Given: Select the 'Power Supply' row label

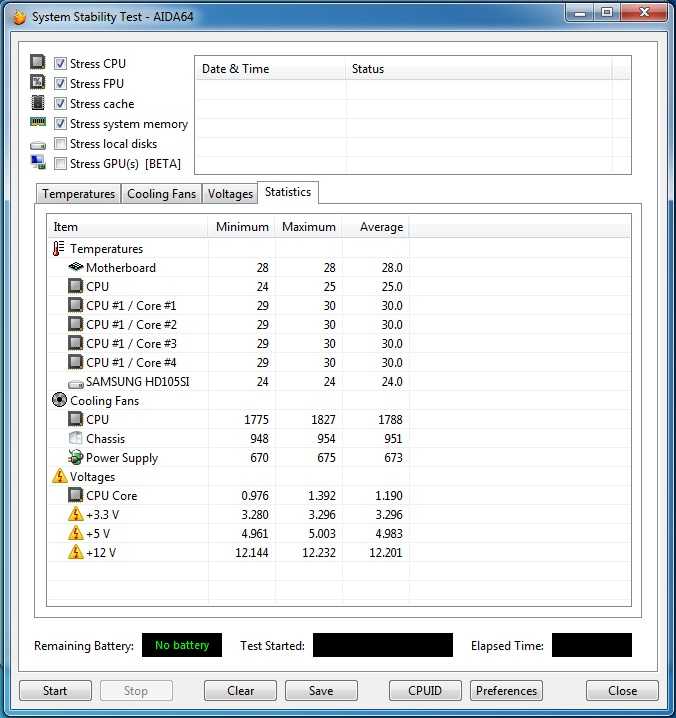Looking at the screenshot, I should click(122, 458).
